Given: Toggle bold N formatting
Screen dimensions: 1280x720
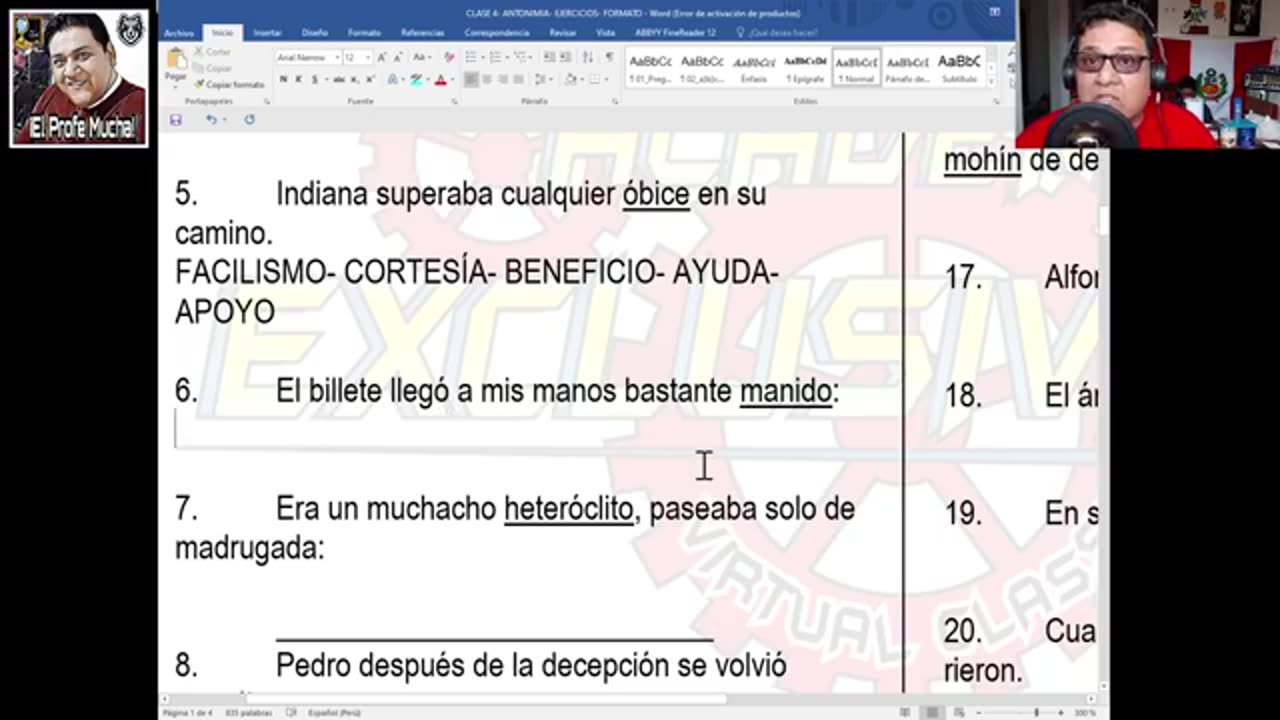Looking at the screenshot, I should [x=284, y=79].
